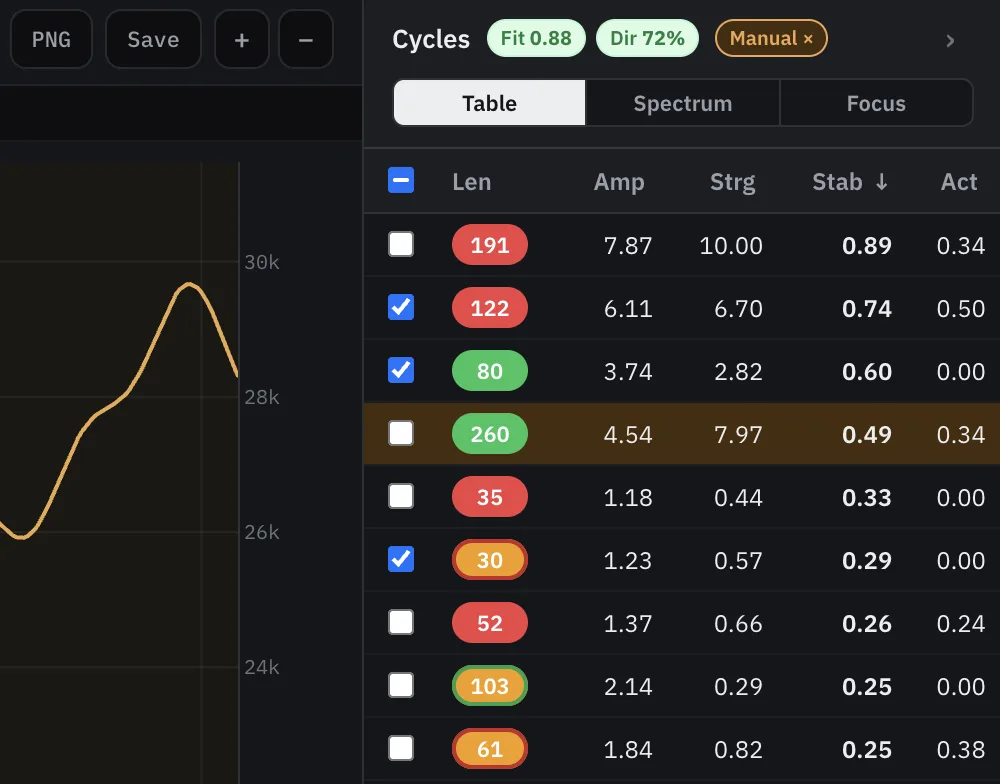Click amplitude value 6.11
Viewport: 1000px width, 784px height.
tap(628, 309)
